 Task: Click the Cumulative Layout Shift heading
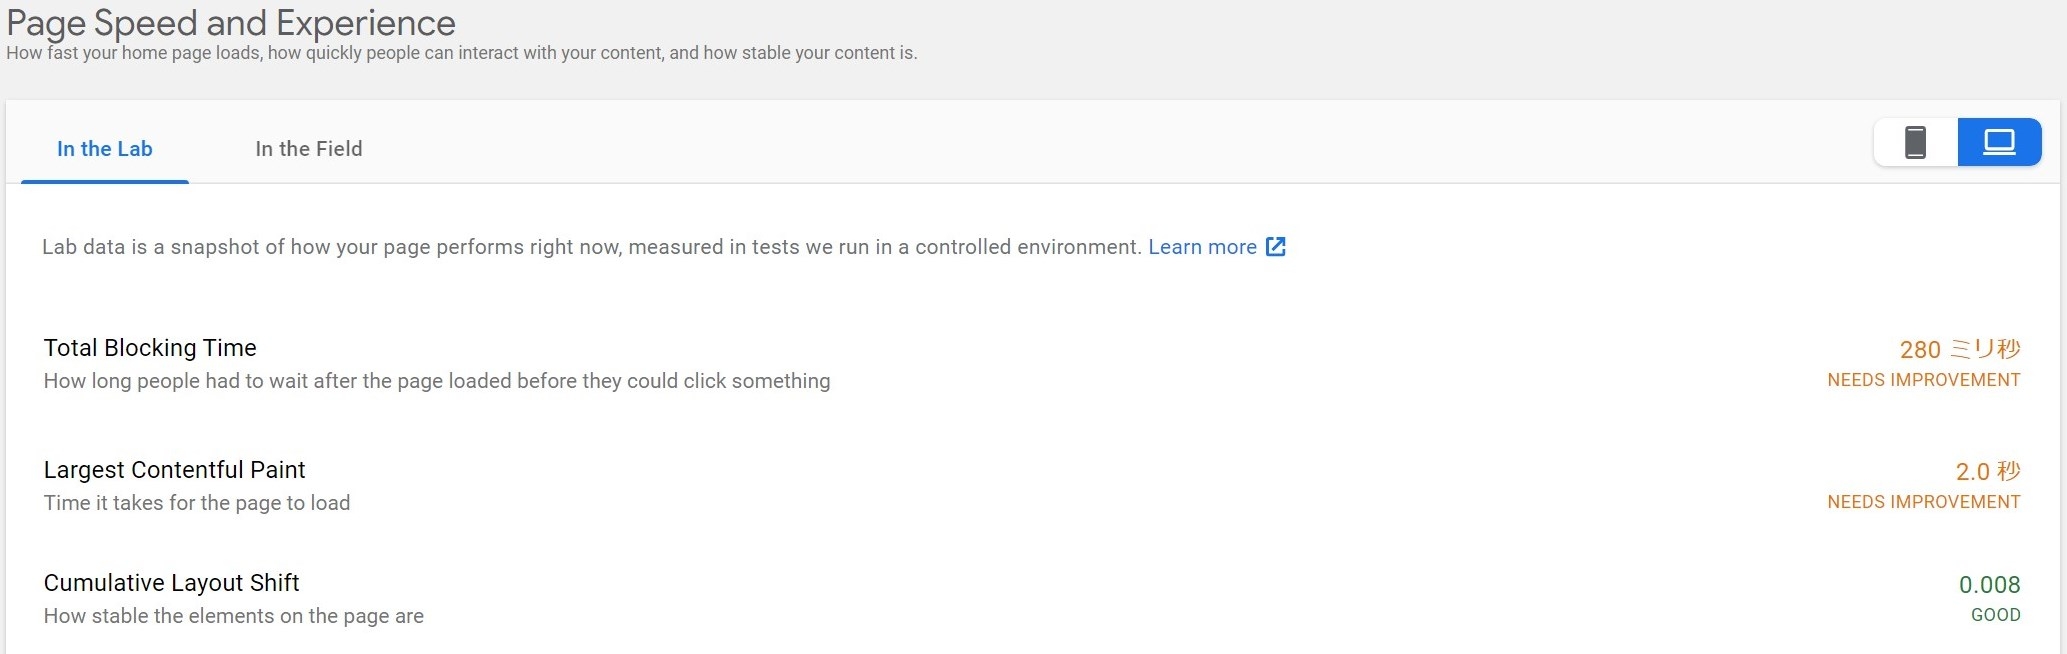(171, 583)
